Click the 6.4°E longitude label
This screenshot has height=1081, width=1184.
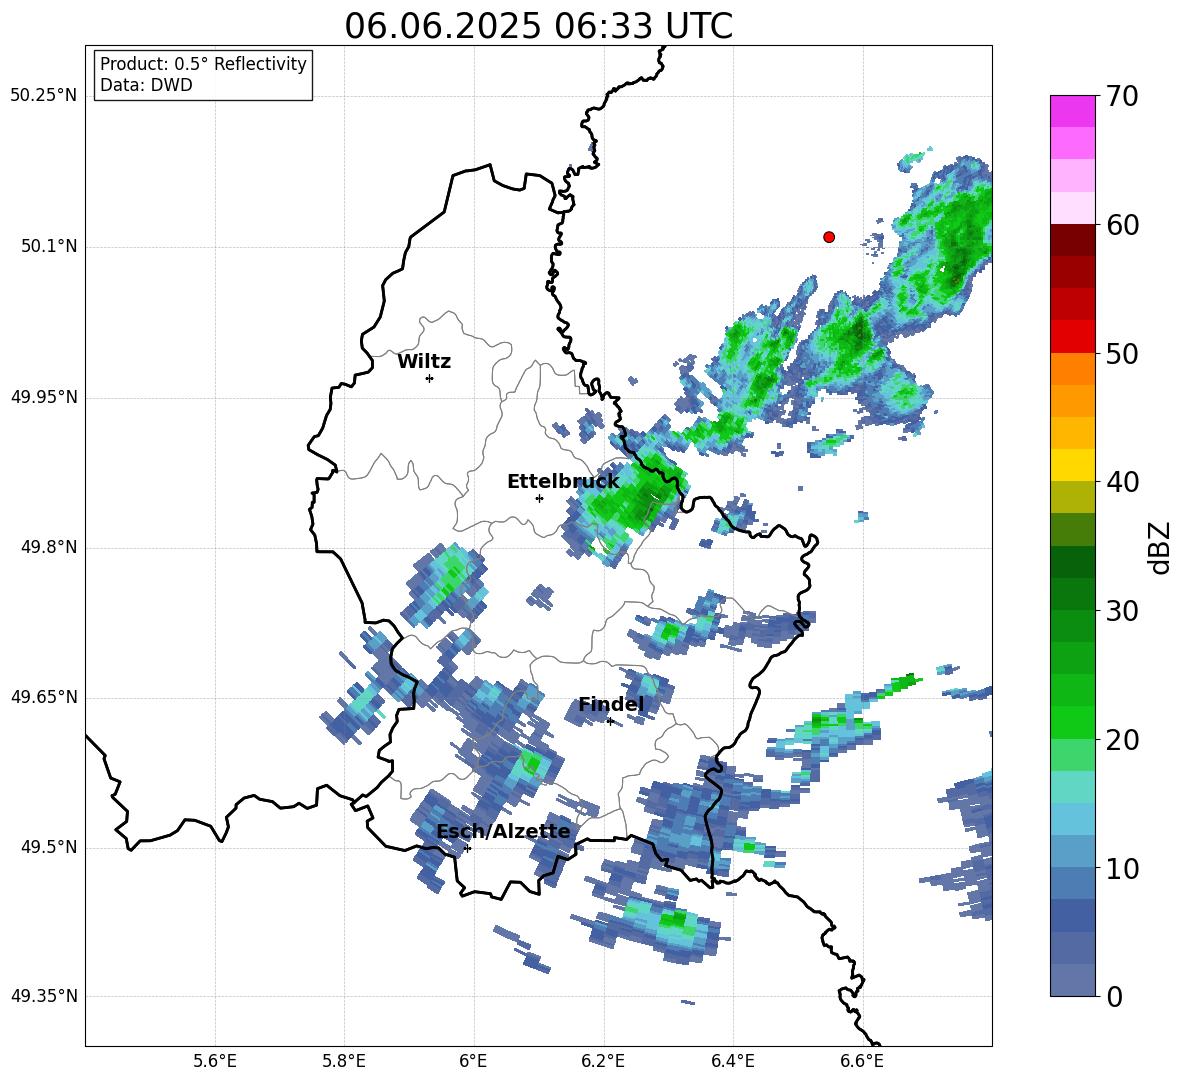pyautogui.click(x=732, y=1061)
